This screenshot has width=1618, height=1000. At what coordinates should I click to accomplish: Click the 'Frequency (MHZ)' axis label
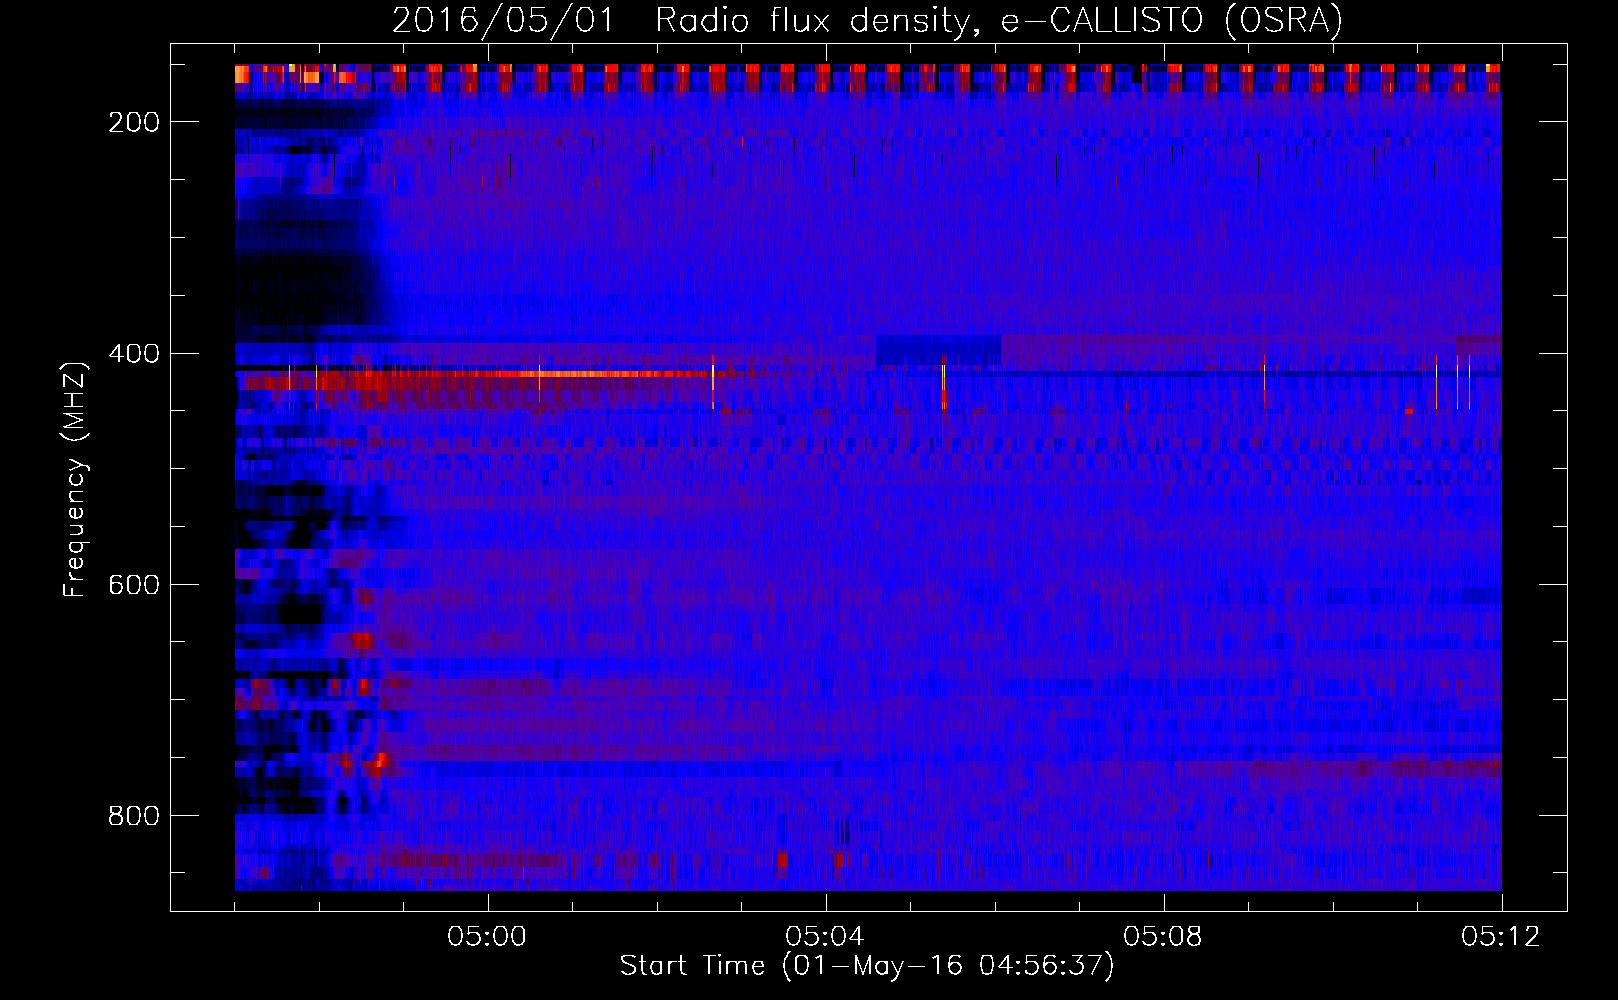[75, 479]
